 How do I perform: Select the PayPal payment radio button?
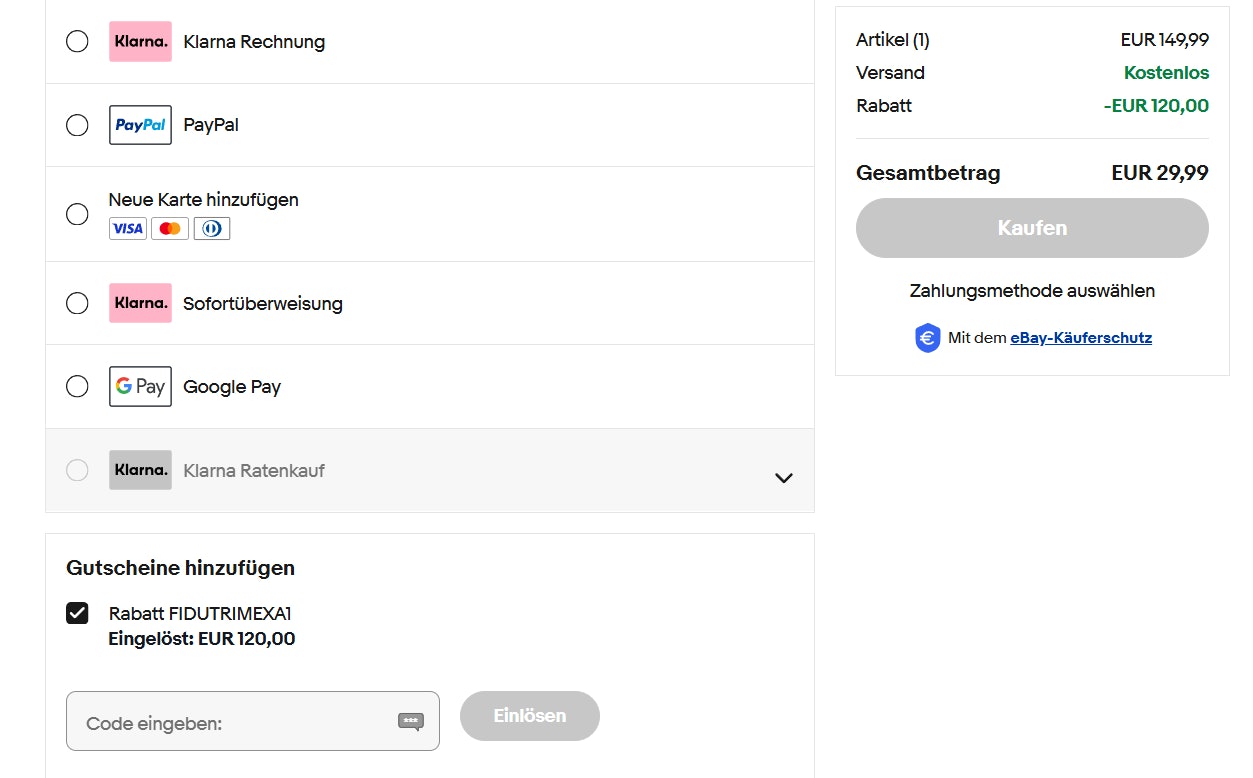(x=77, y=124)
